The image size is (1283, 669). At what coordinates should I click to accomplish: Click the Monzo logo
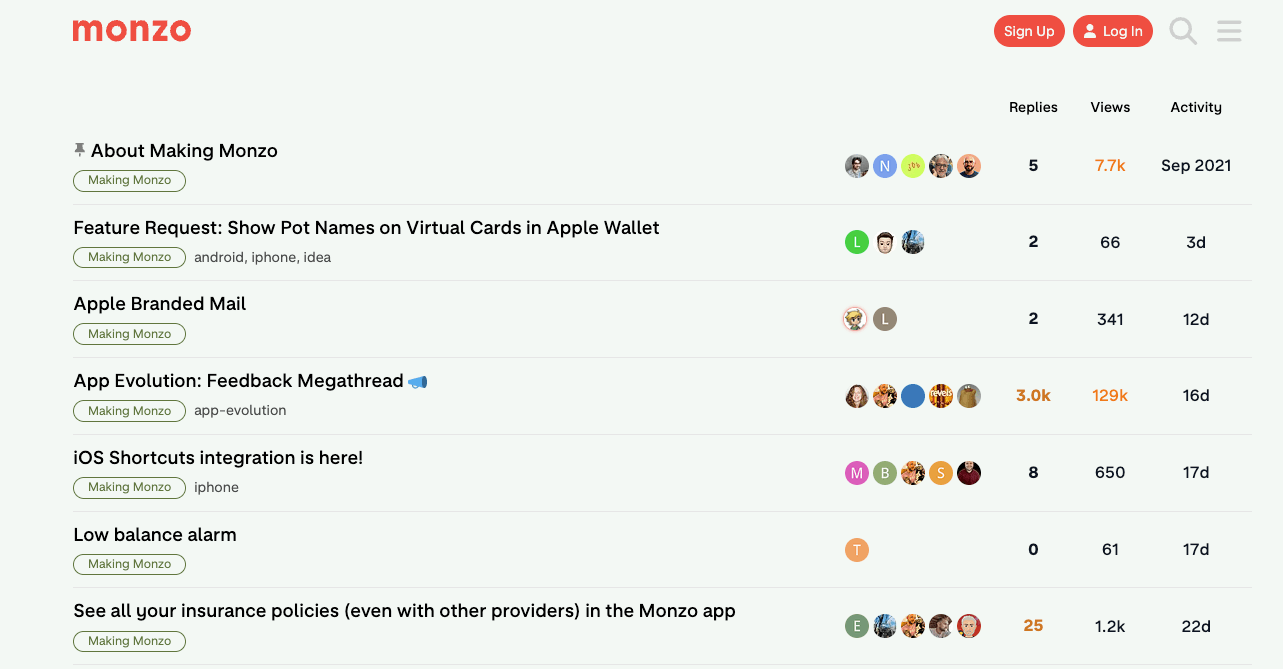coord(132,30)
